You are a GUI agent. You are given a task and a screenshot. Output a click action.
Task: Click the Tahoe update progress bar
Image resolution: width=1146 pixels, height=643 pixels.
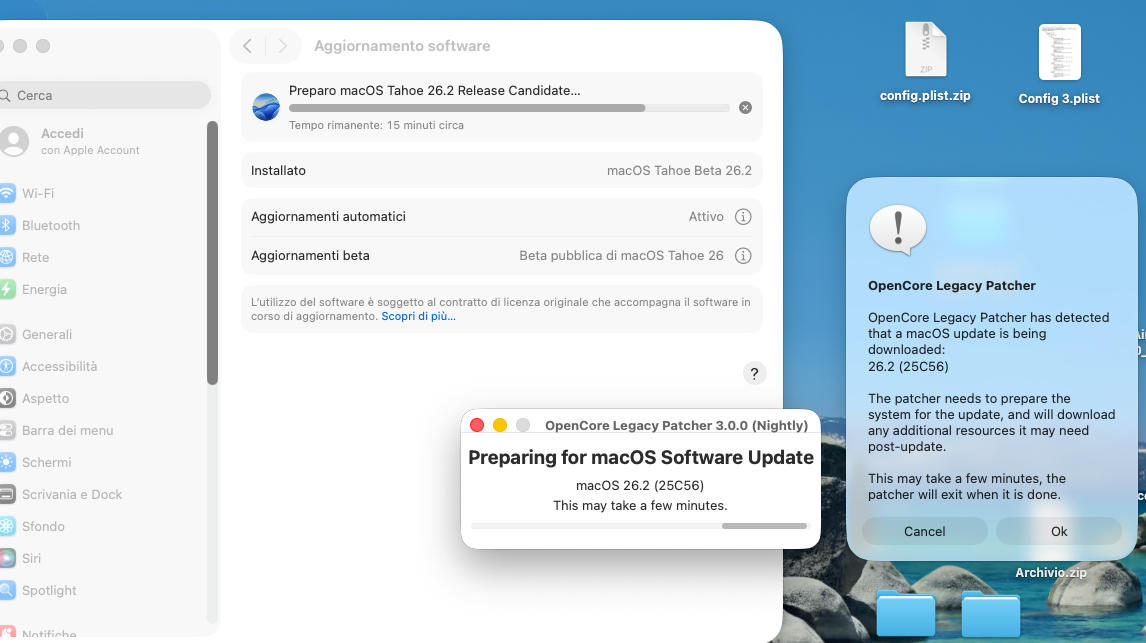[509, 108]
